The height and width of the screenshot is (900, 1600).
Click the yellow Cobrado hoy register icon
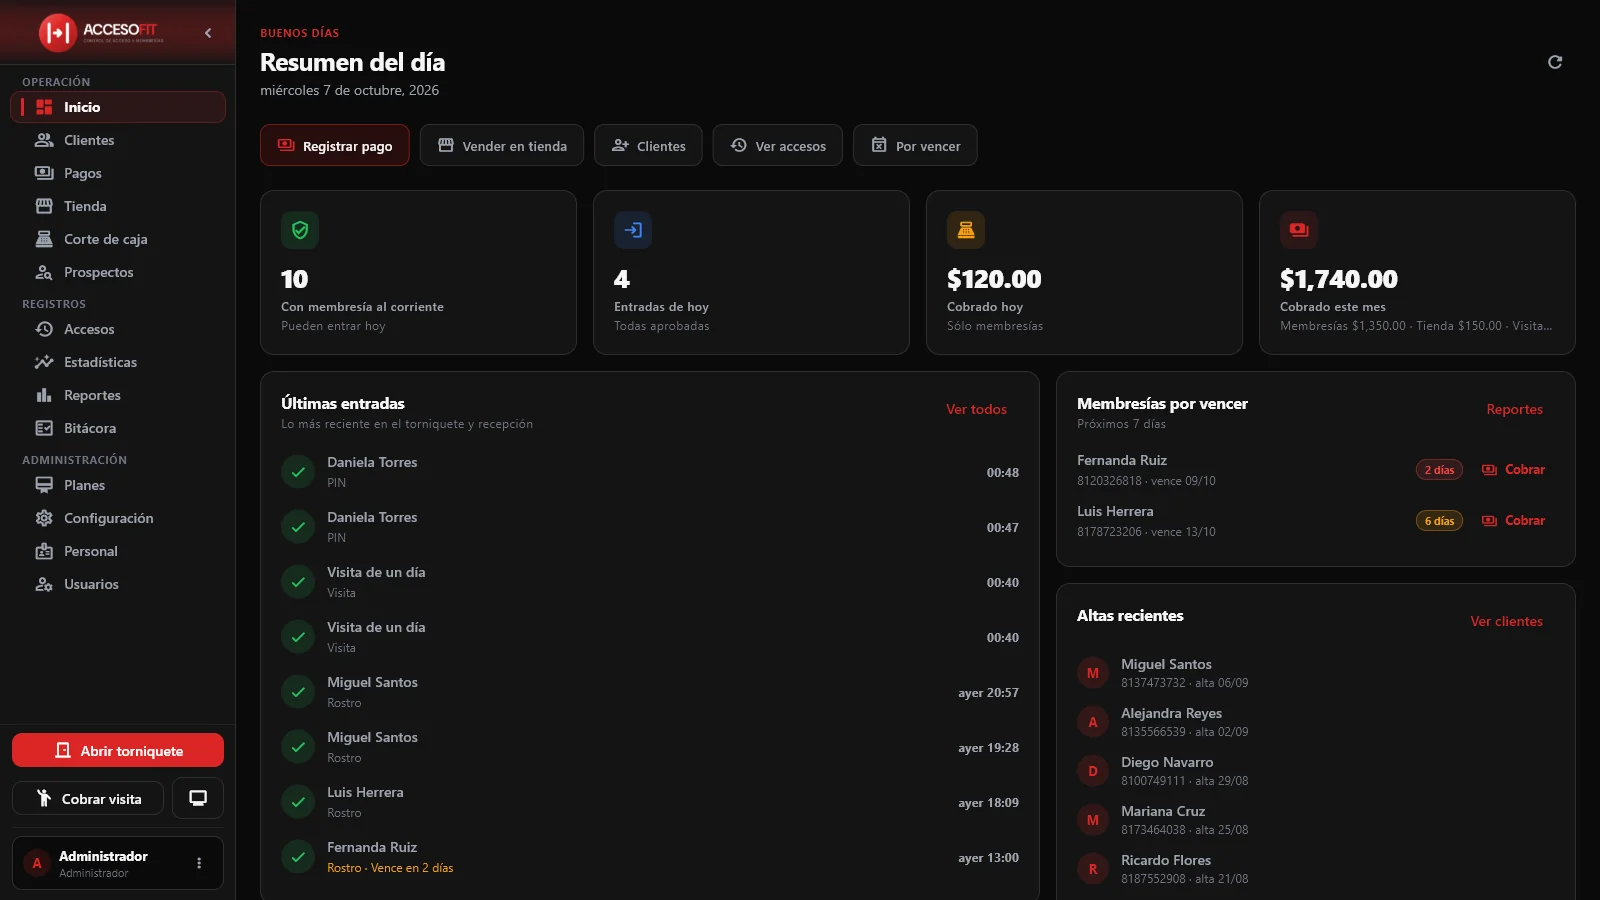(966, 230)
